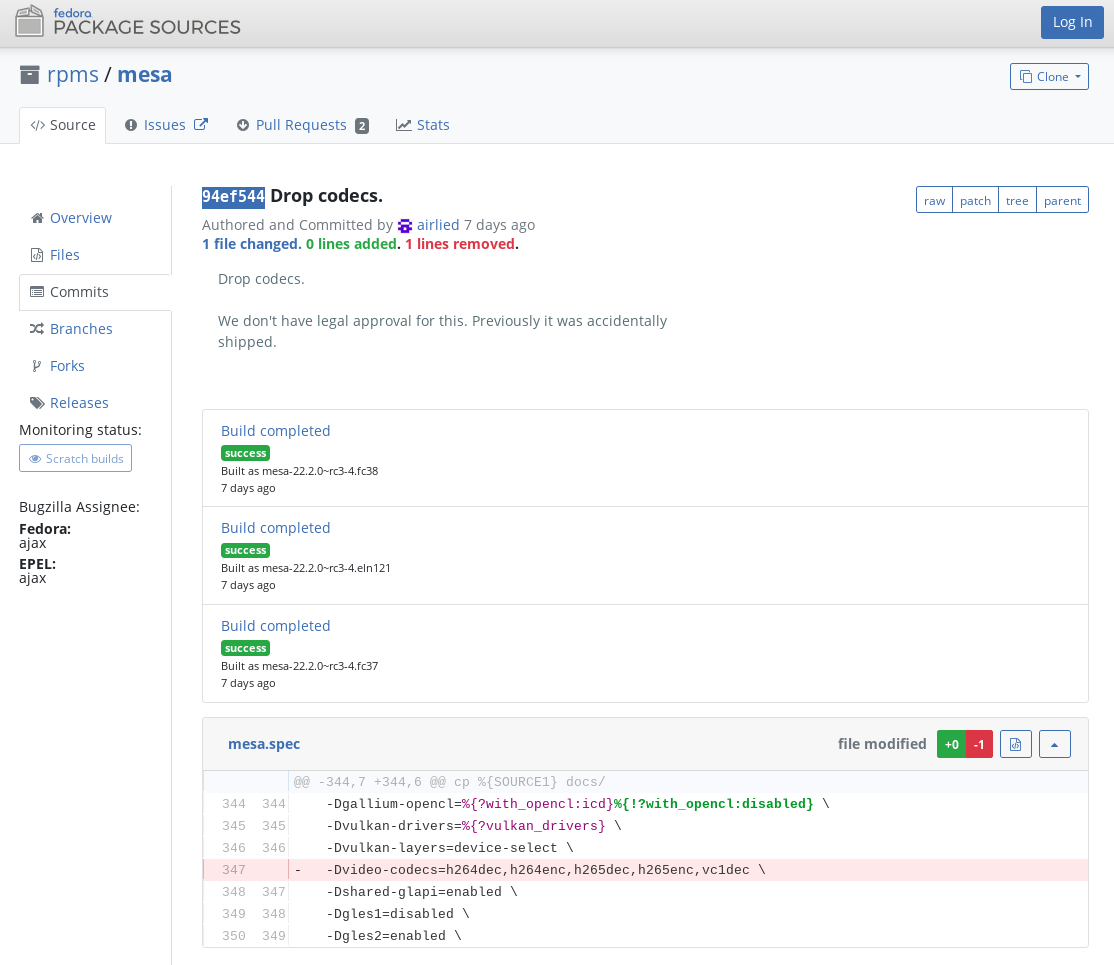
Task: Switch to the Source tab
Action: coord(63,125)
